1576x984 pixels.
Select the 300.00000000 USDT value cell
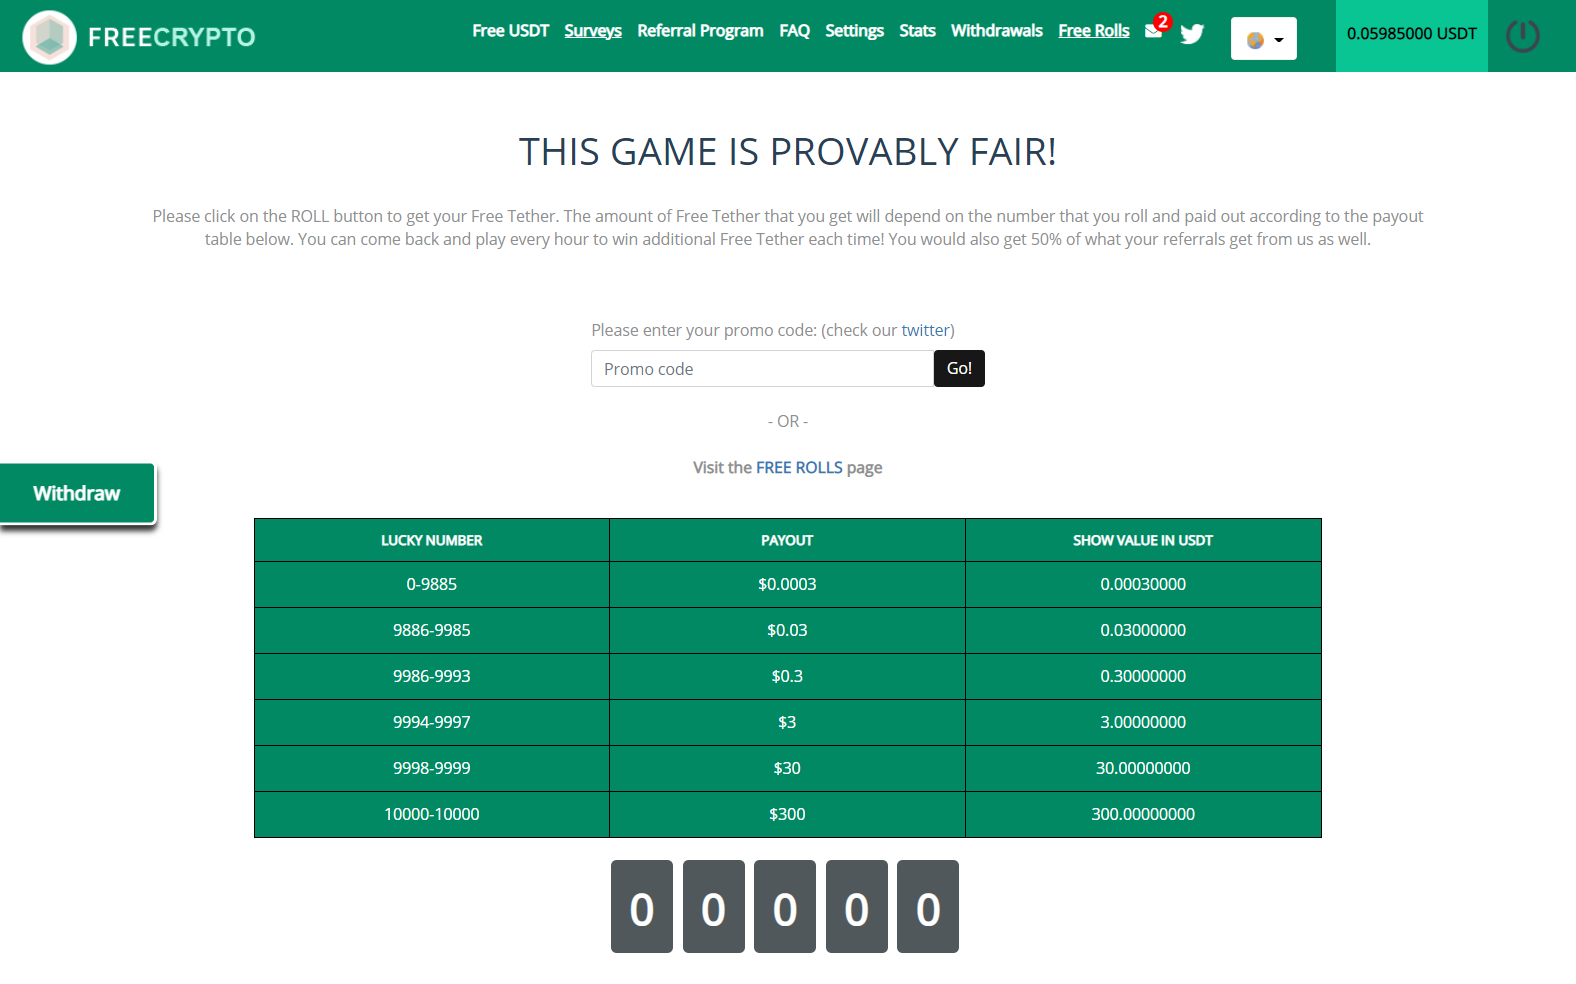(x=1143, y=814)
